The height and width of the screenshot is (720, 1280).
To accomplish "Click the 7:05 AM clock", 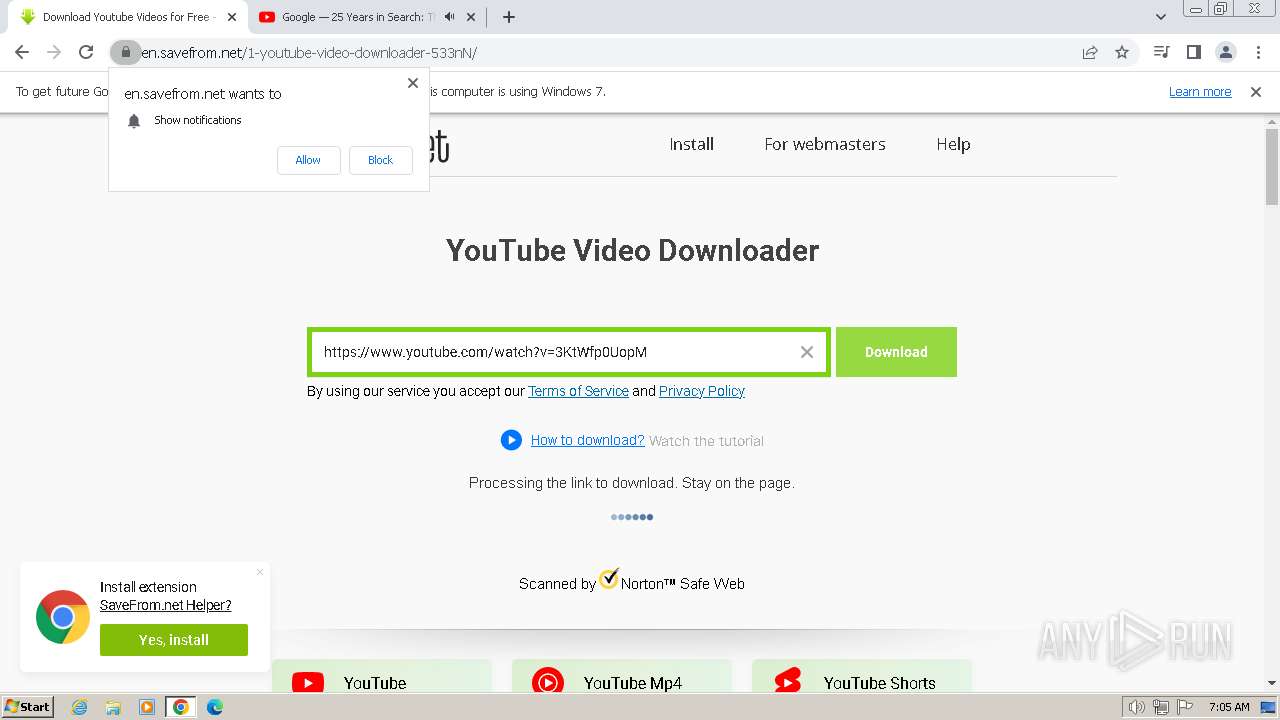I will (x=1229, y=707).
